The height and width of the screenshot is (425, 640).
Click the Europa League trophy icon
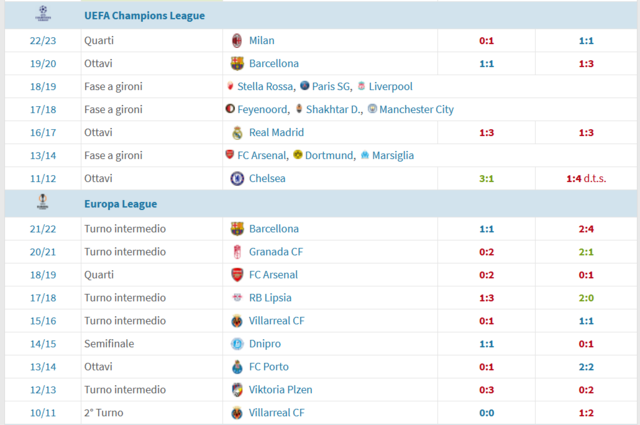[42, 202]
